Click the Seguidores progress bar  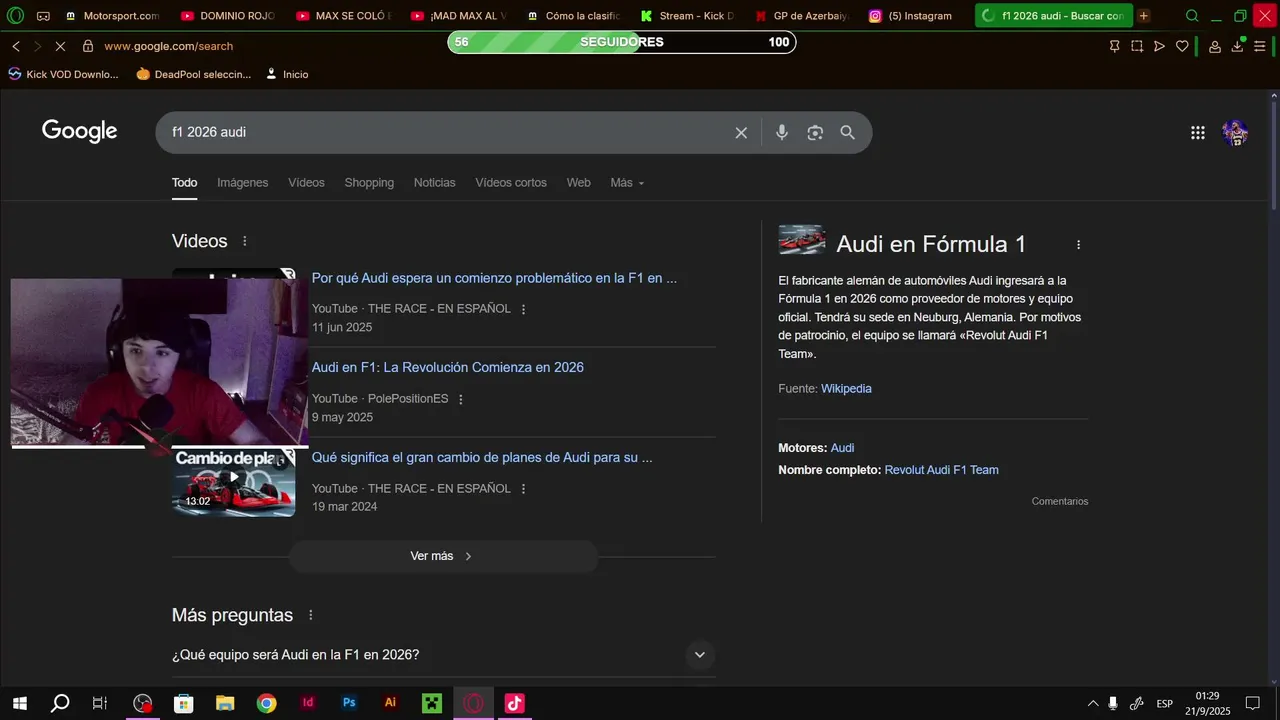tap(621, 42)
